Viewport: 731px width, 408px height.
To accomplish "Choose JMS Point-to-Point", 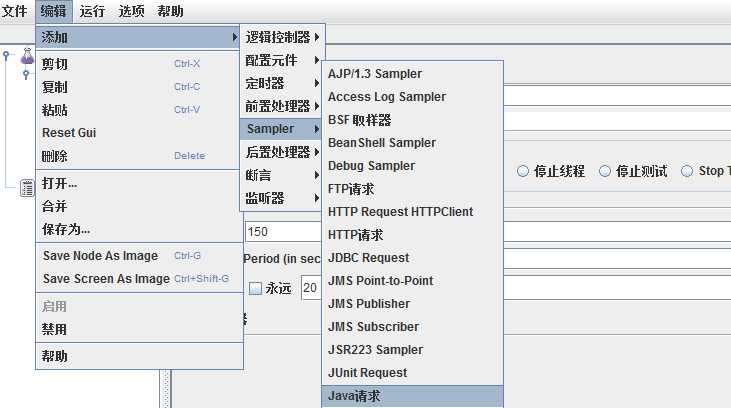I will (413, 281).
